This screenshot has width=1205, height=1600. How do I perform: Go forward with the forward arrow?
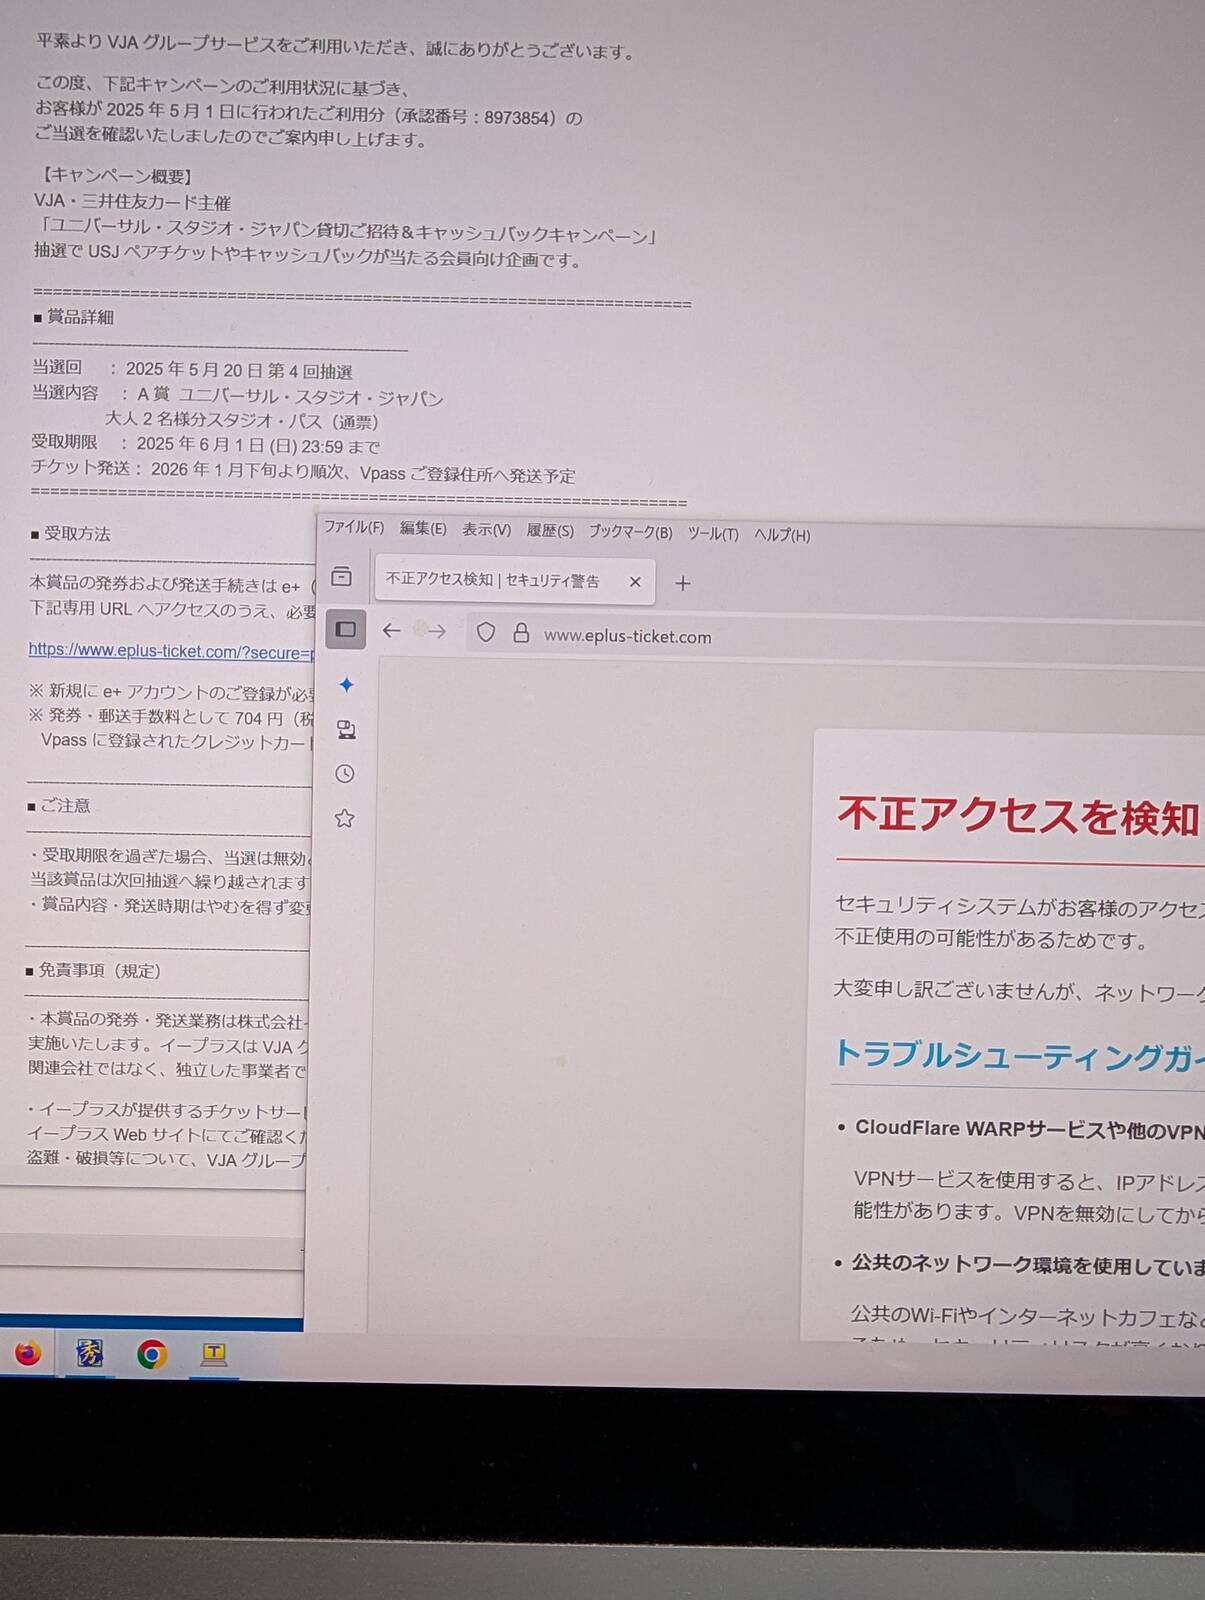pos(436,632)
